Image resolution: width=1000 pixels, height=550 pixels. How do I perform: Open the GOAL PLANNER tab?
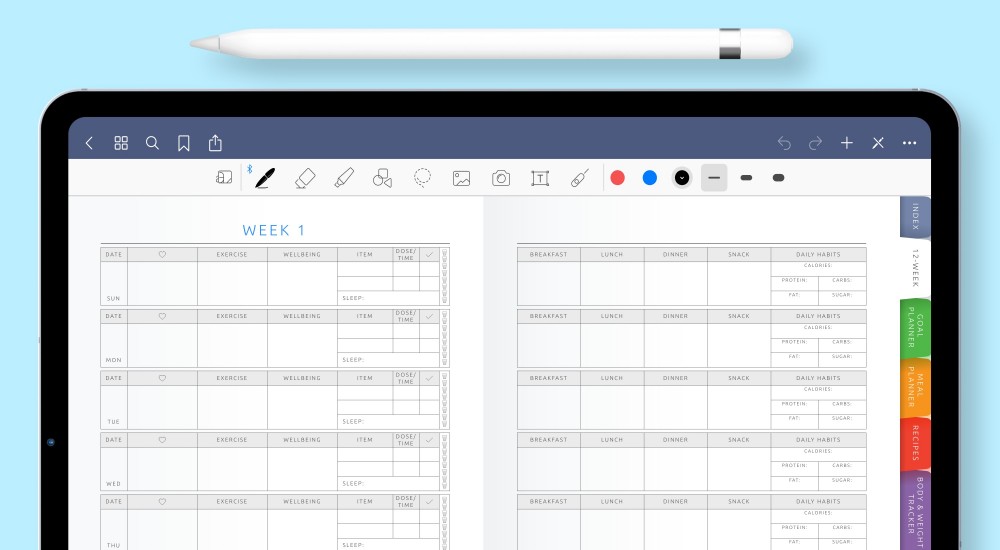(x=915, y=327)
